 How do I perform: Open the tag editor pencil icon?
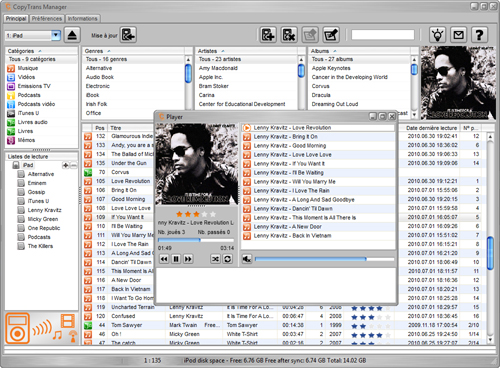pyautogui.click(x=331, y=35)
